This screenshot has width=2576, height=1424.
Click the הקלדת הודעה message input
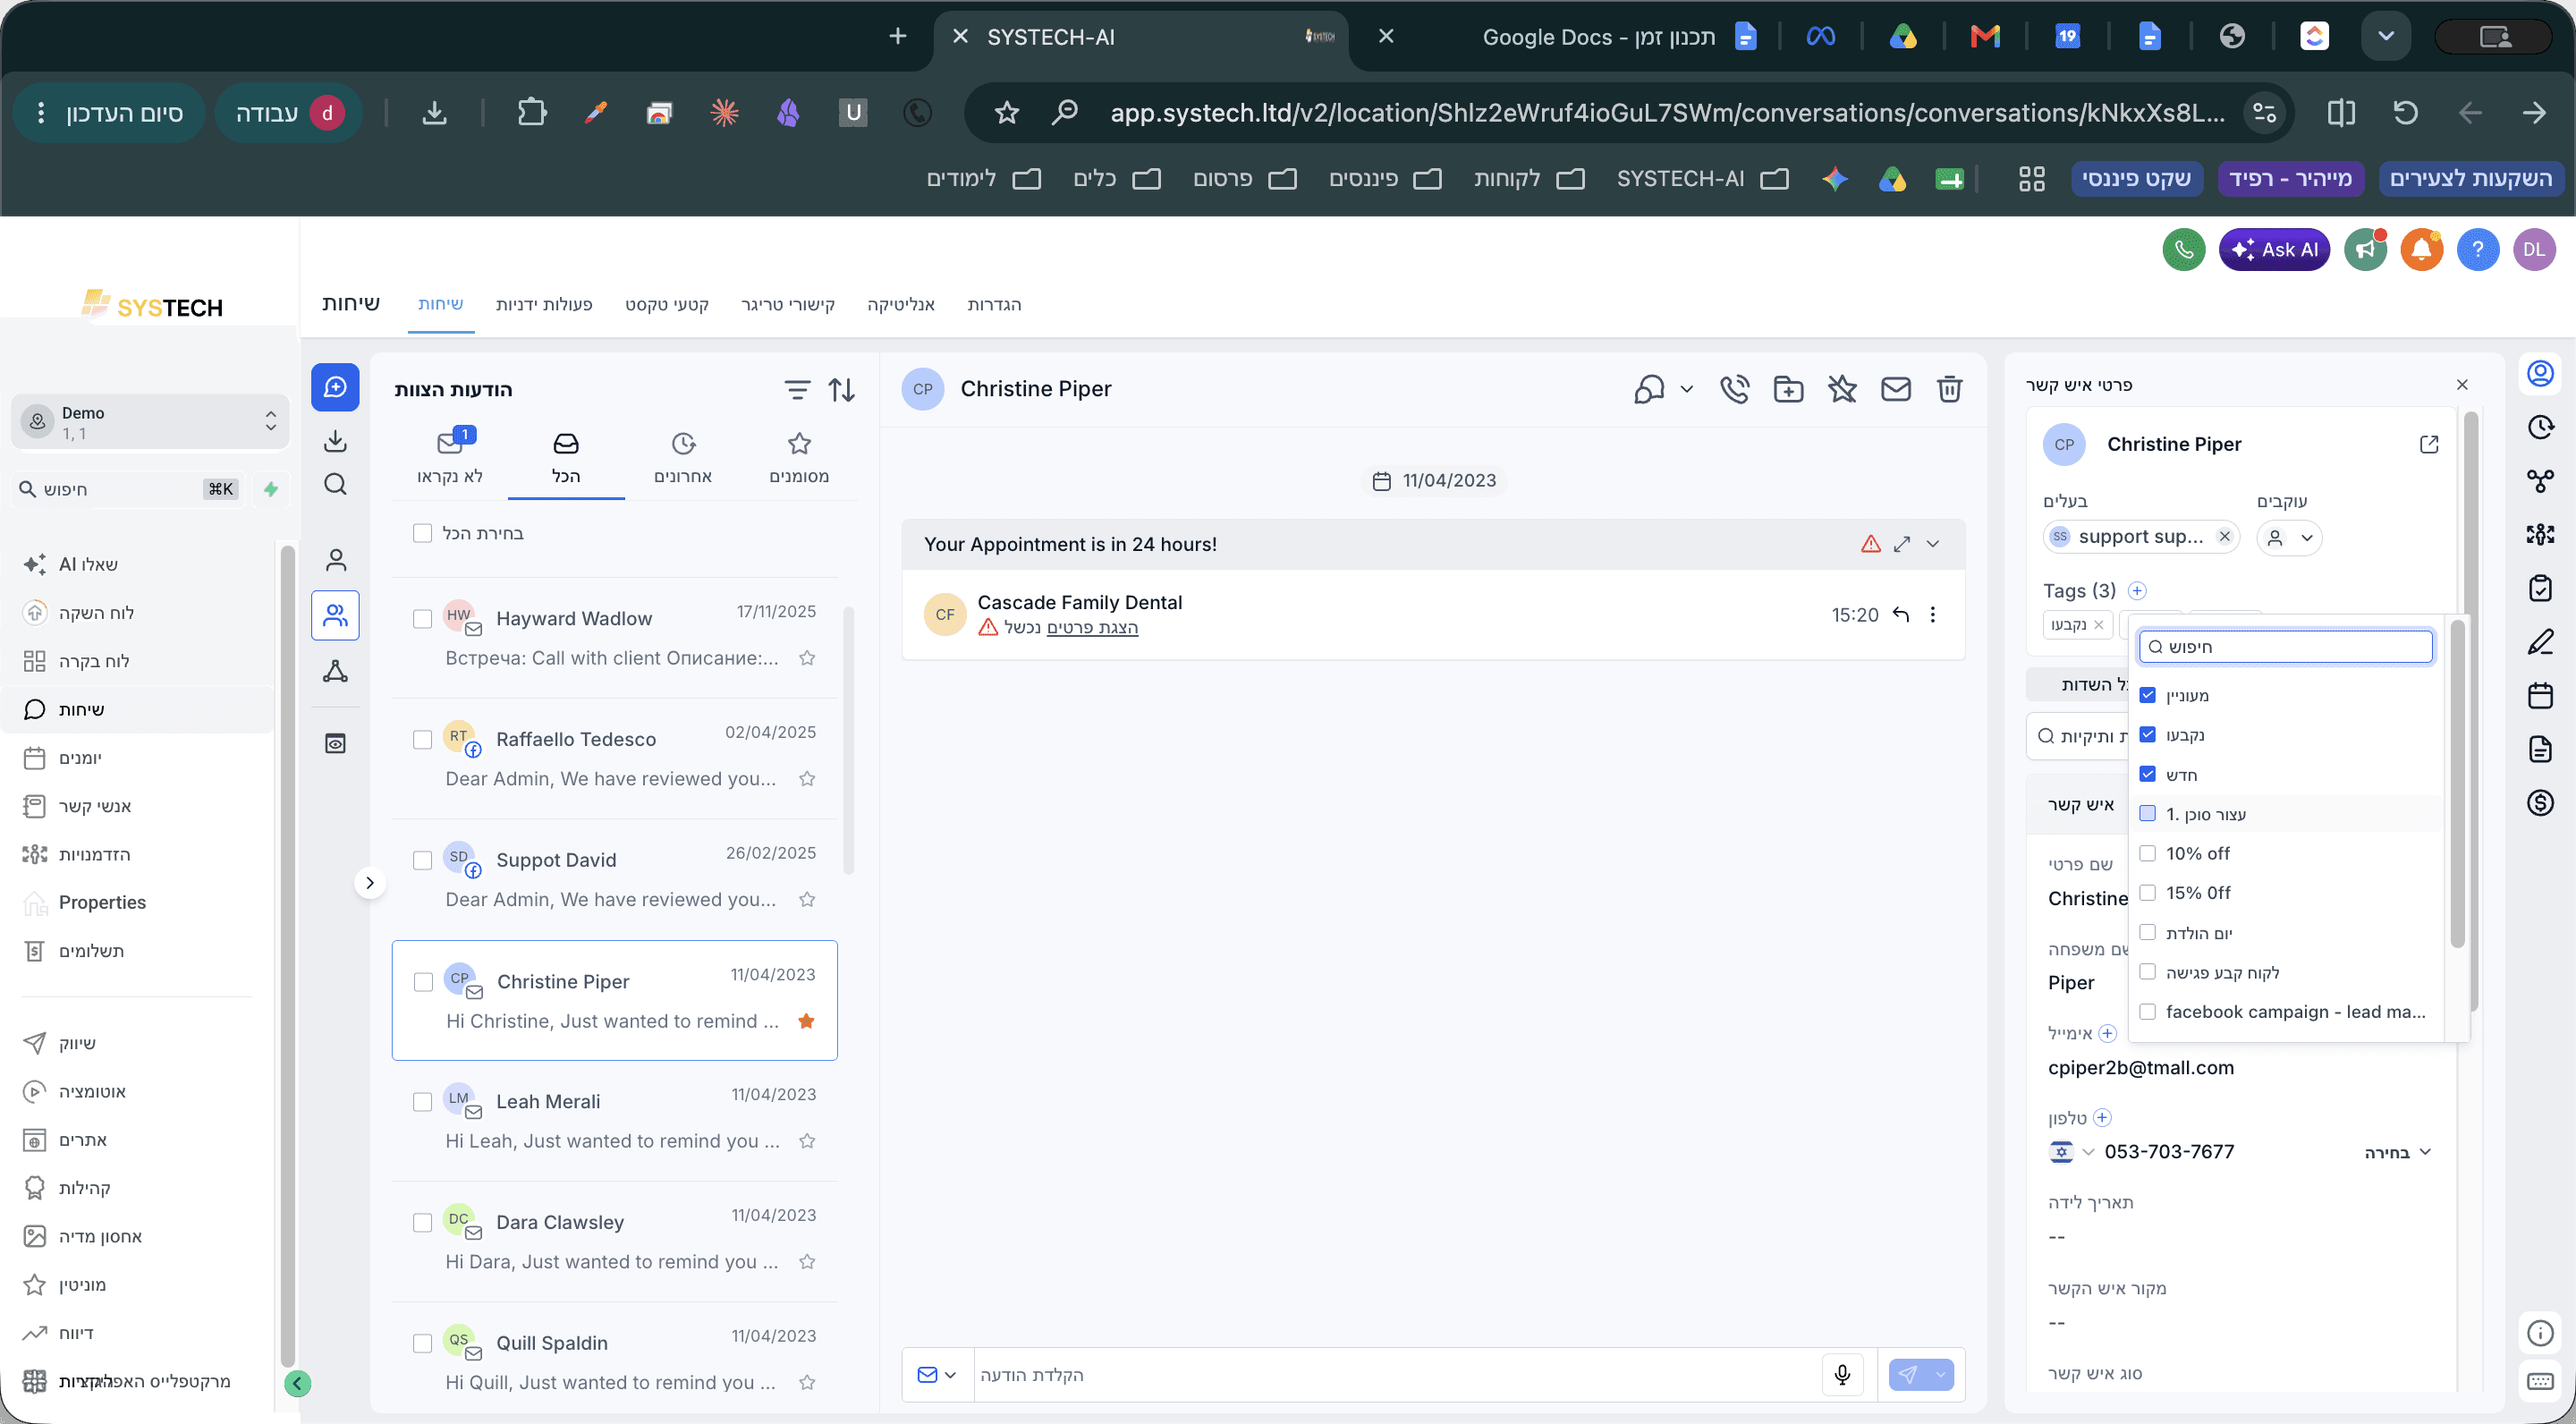[x=1395, y=1375]
